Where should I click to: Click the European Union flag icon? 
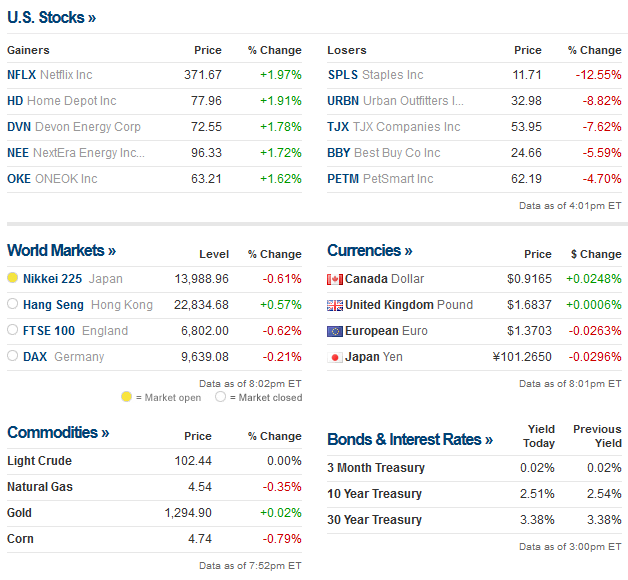335,331
